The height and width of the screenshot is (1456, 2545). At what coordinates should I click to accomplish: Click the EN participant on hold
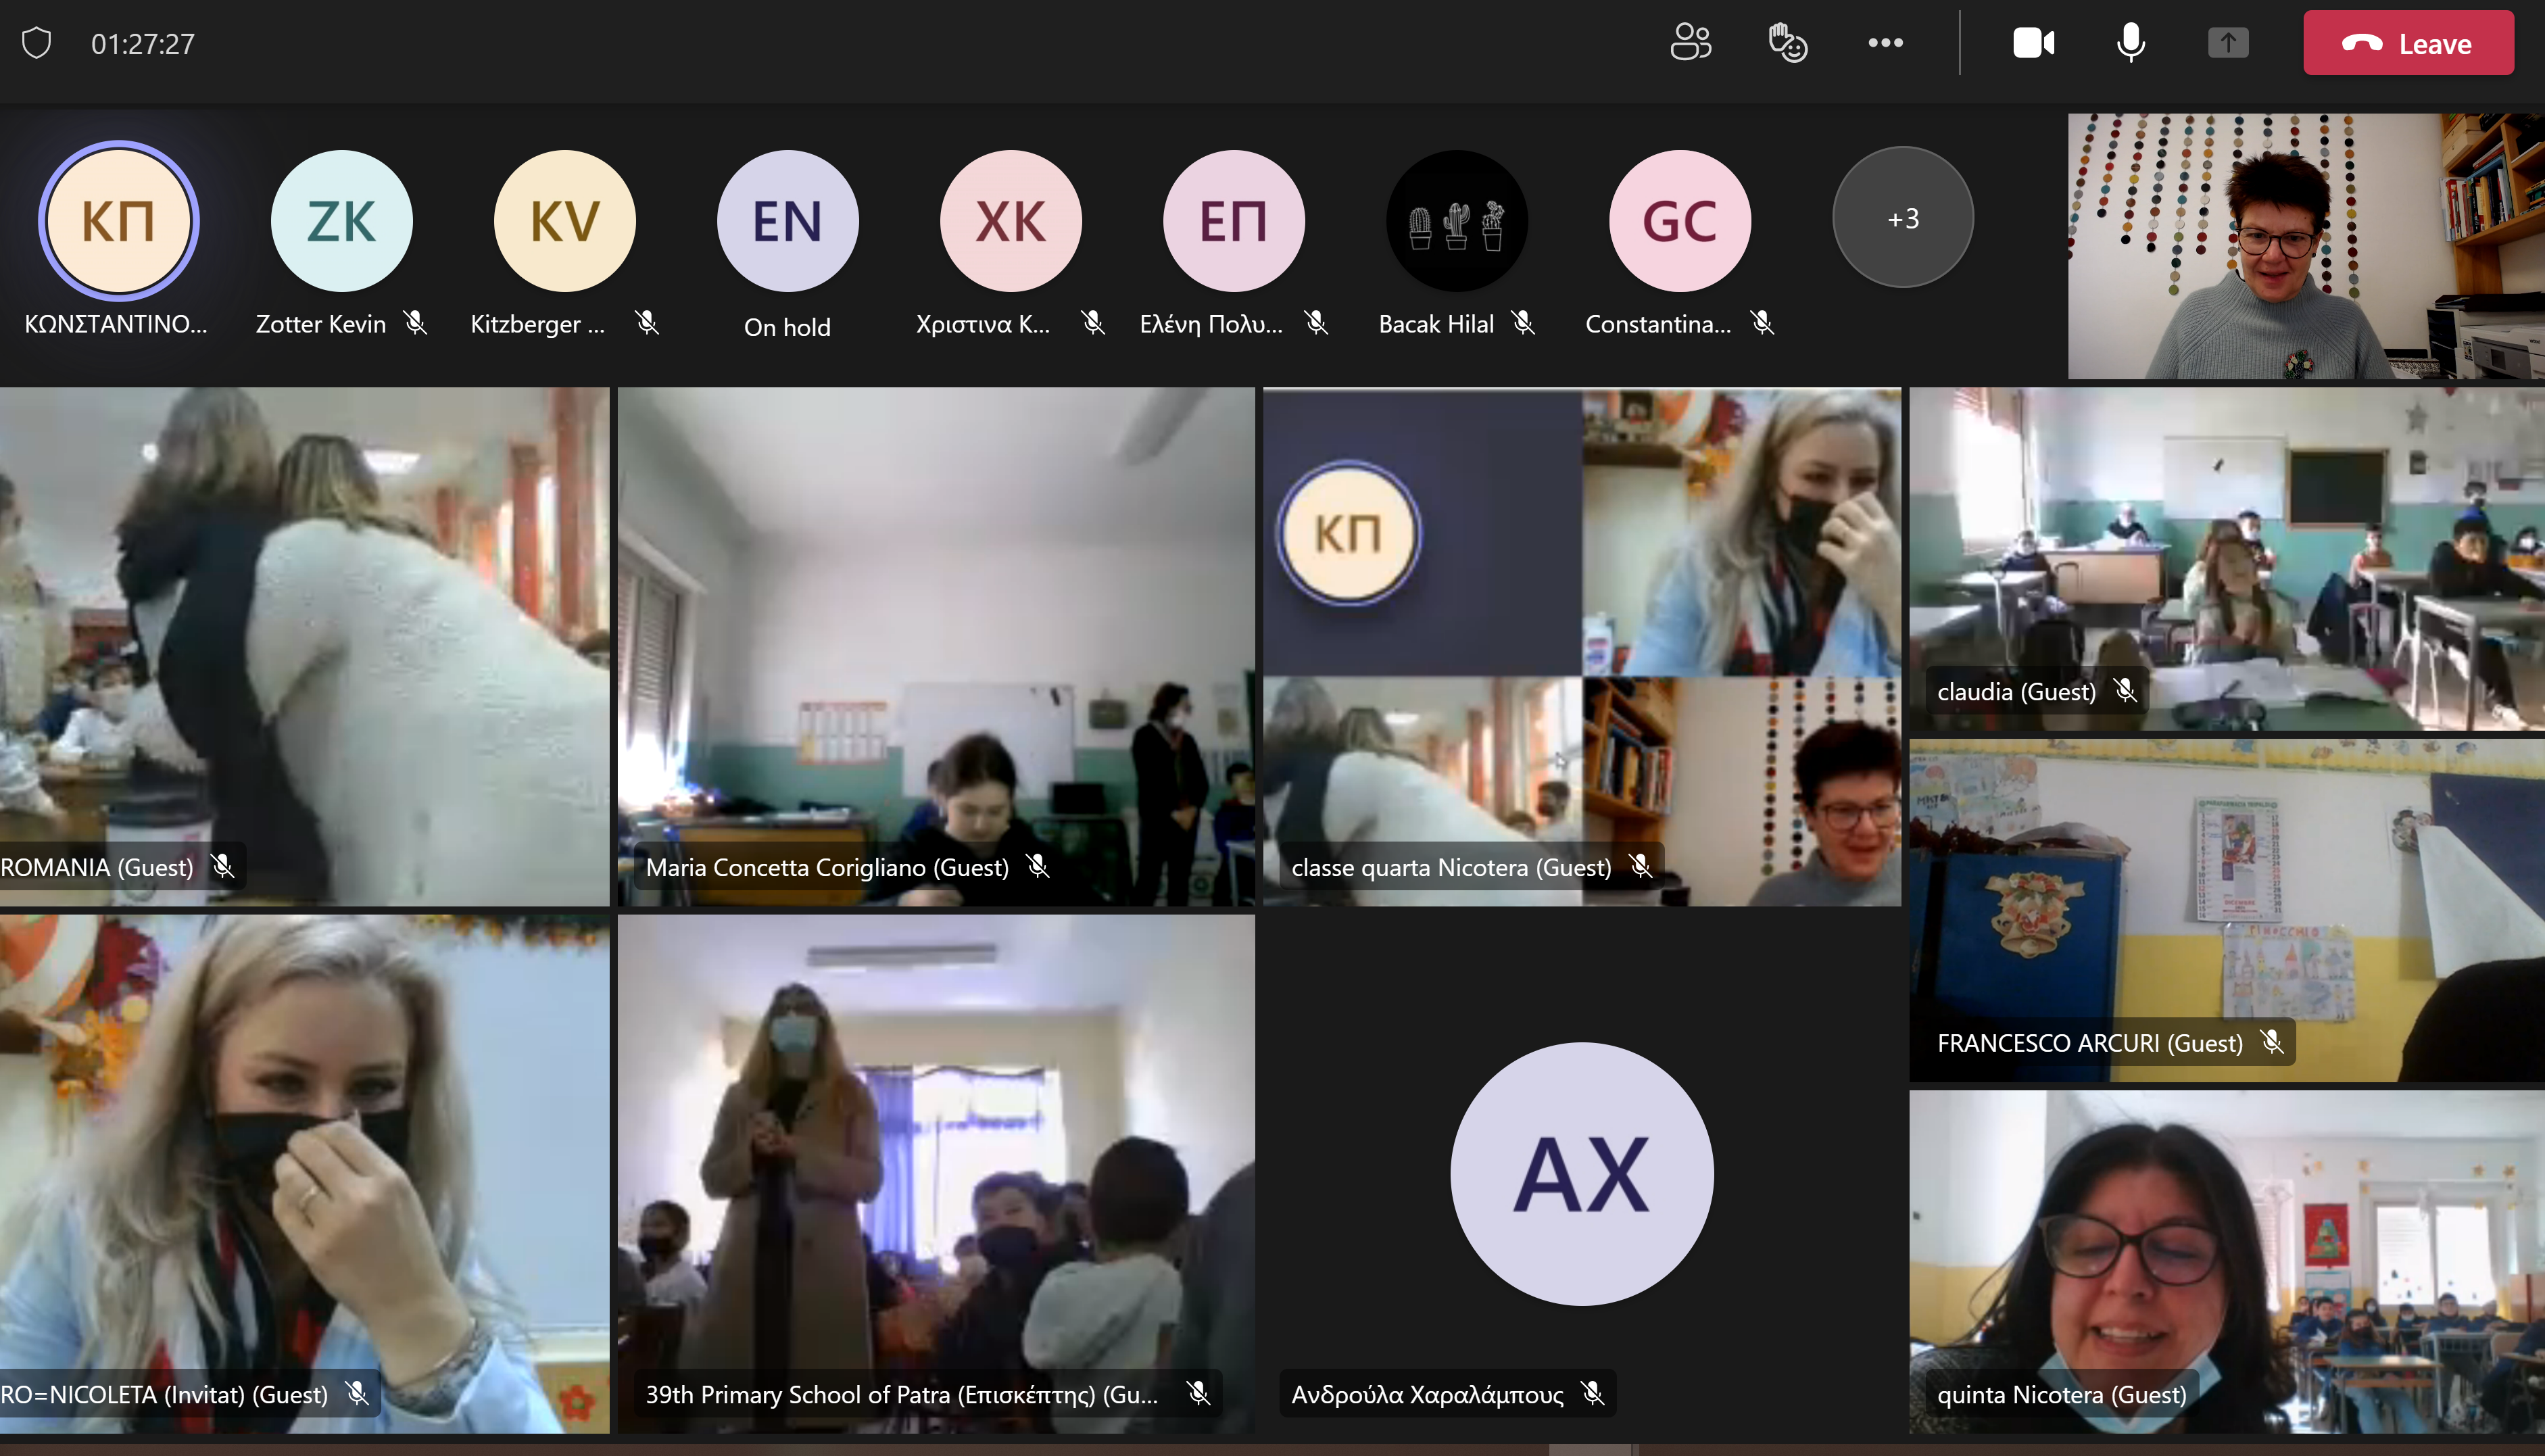tap(787, 220)
